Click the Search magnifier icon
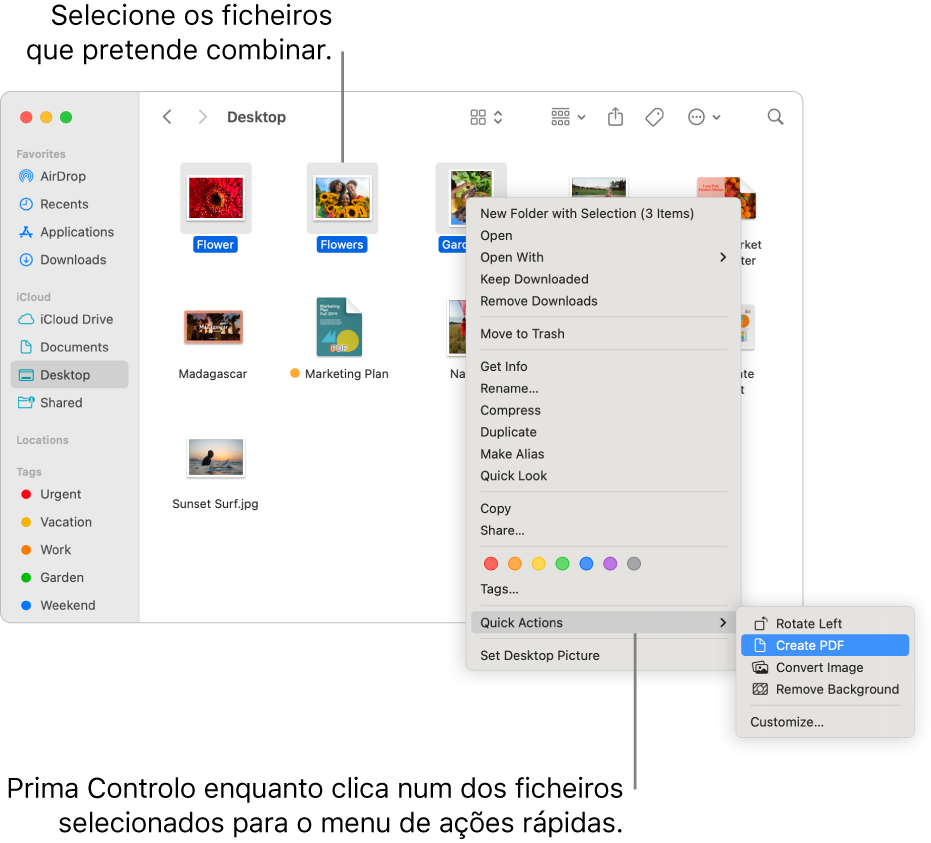 [x=775, y=117]
